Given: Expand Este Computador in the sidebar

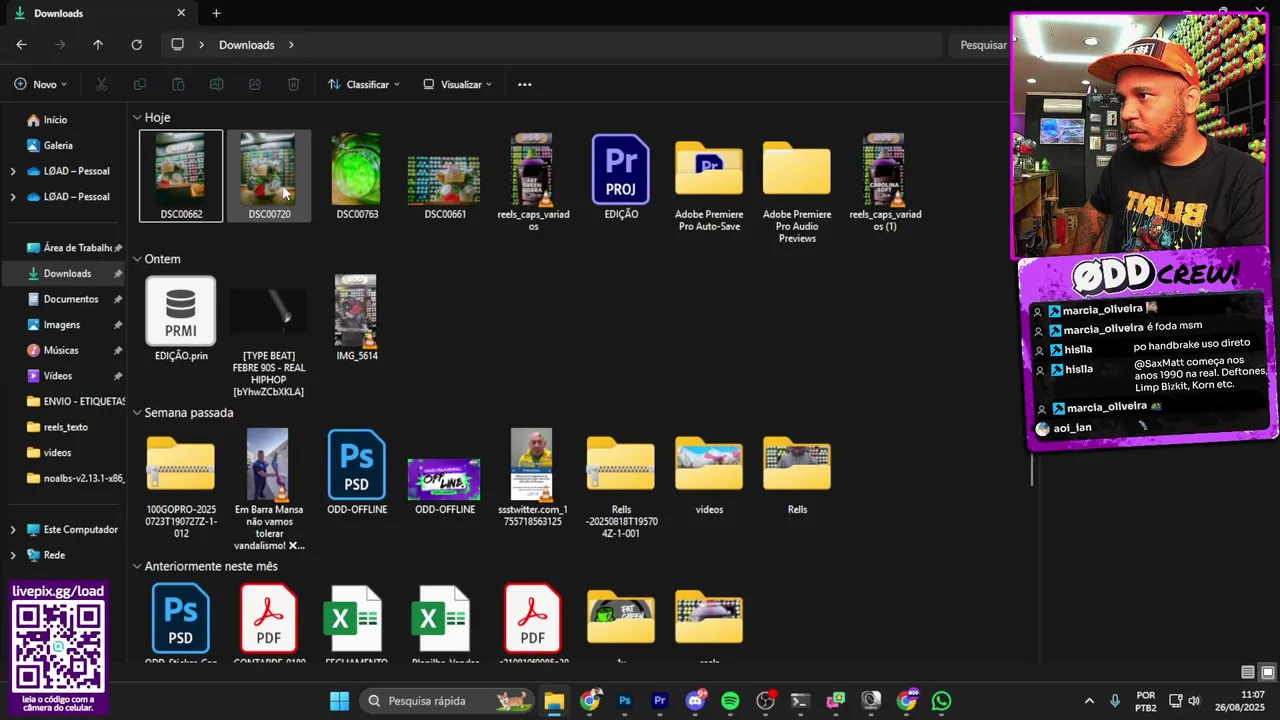Looking at the screenshot, I should point(13,530).
